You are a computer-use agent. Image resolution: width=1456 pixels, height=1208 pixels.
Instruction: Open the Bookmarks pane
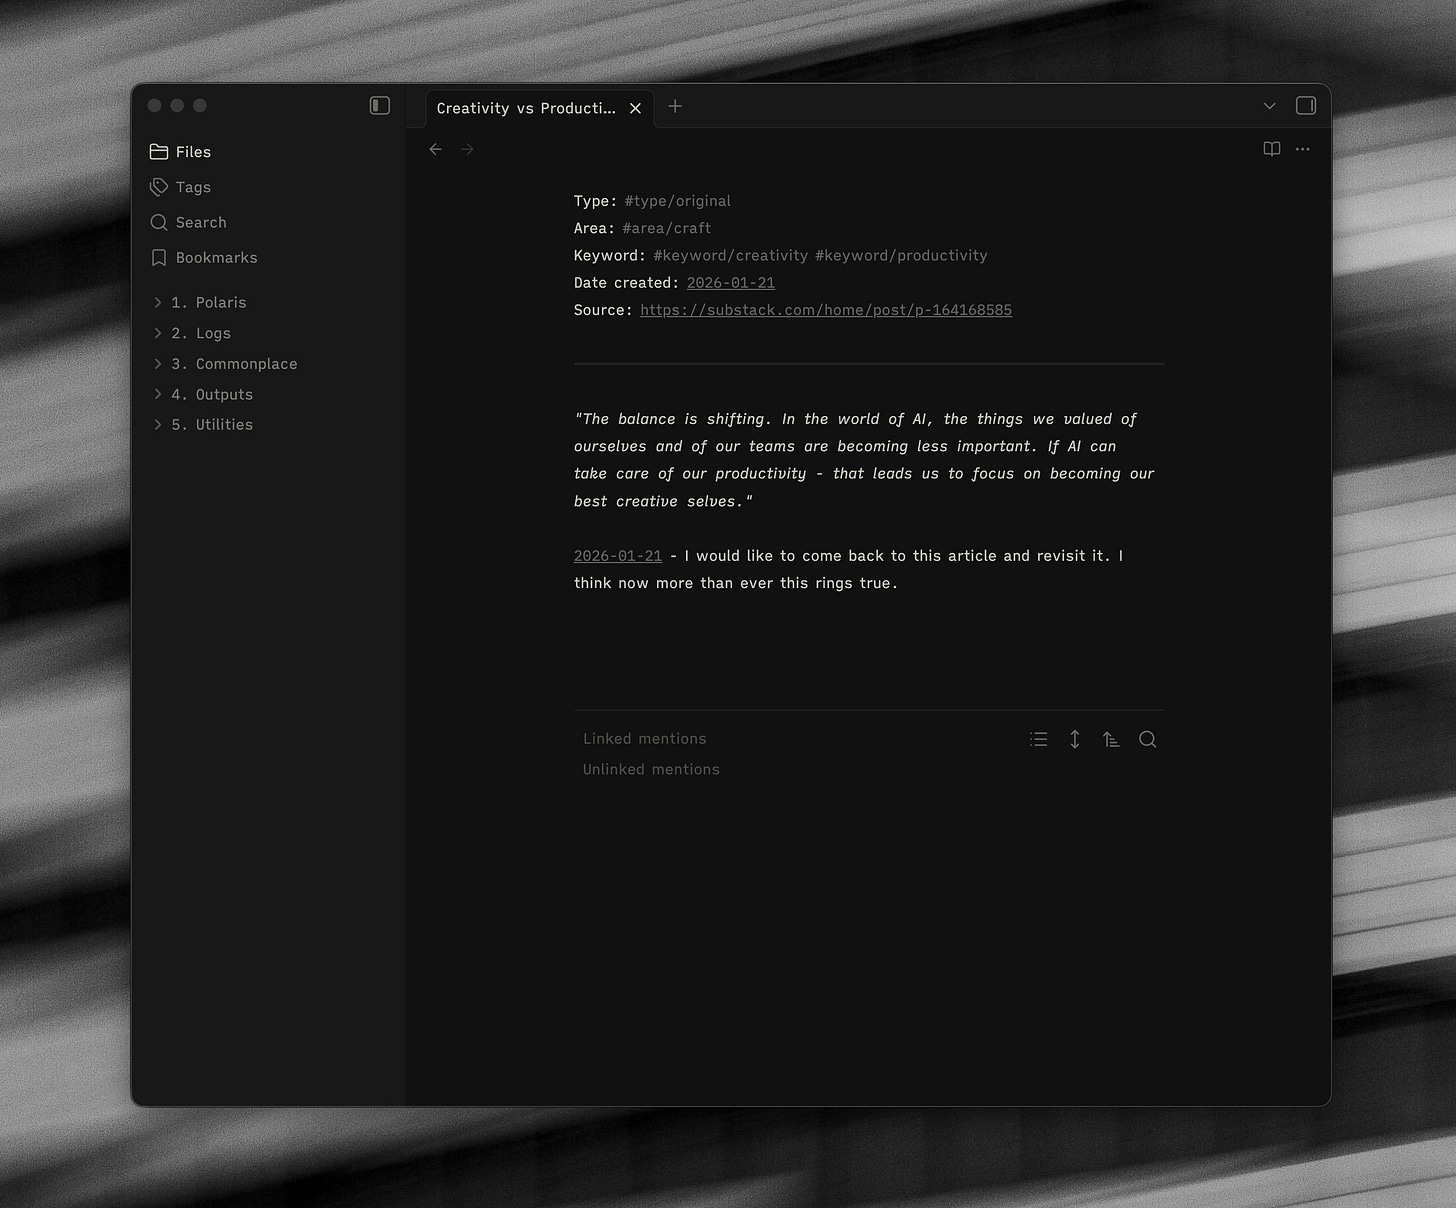[204, 257]
